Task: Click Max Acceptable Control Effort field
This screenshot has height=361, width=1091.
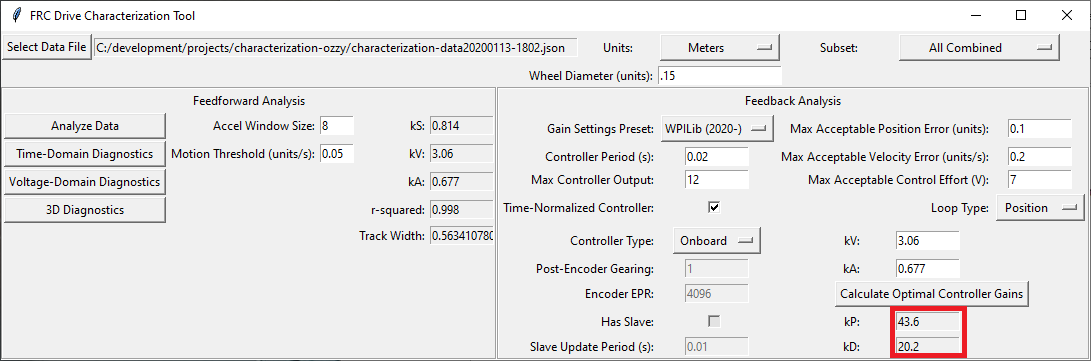Action: click(1040, 180)
